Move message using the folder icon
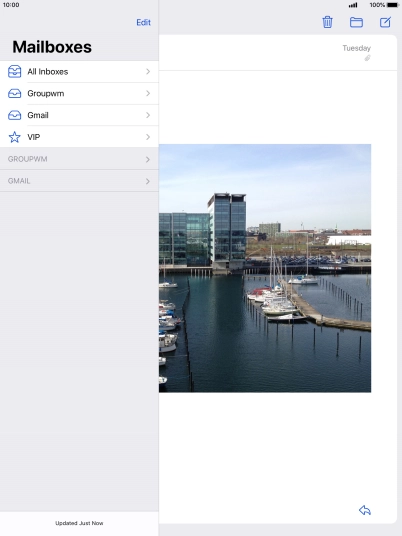402x536 pixels. (x=356, y=23)
